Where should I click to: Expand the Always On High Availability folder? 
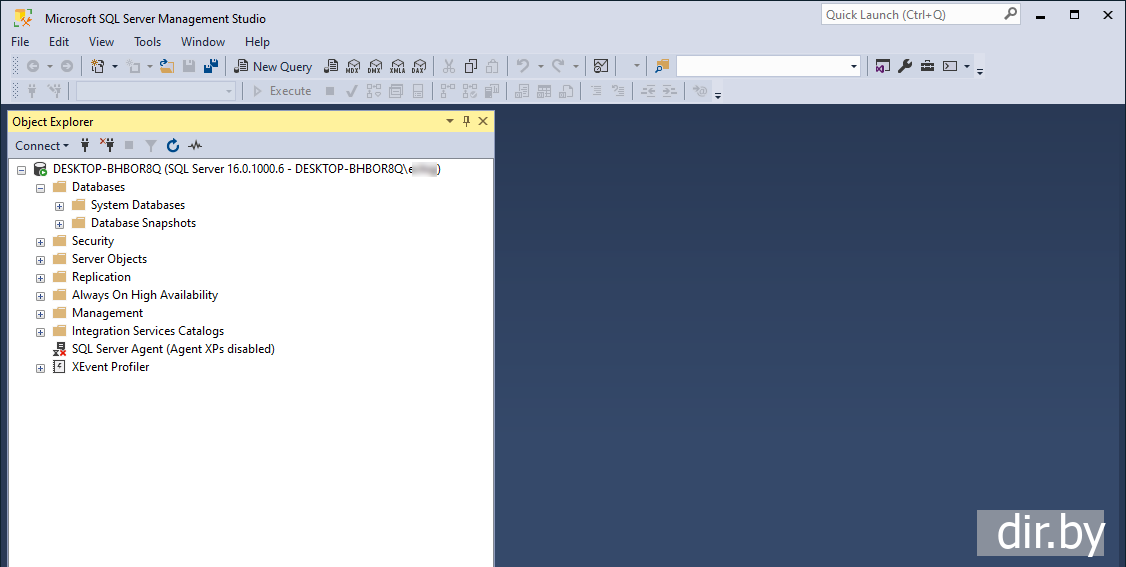click(40, 296)
